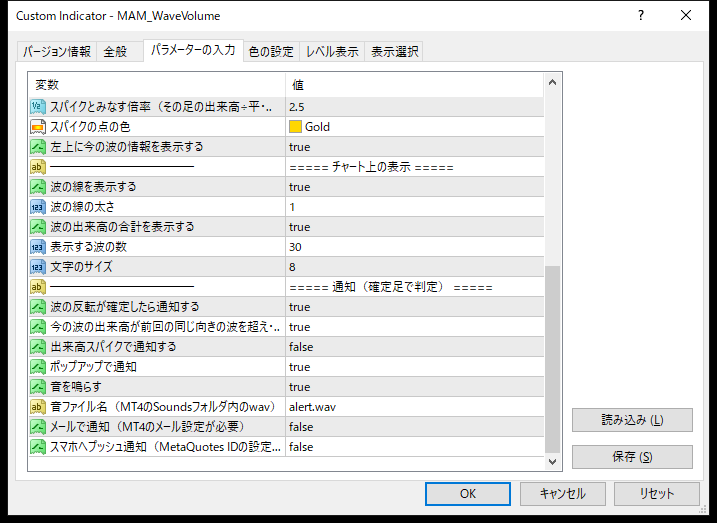Select the value 8 of 文字のサイズ
717x523 pixels.
click(292, 267)
